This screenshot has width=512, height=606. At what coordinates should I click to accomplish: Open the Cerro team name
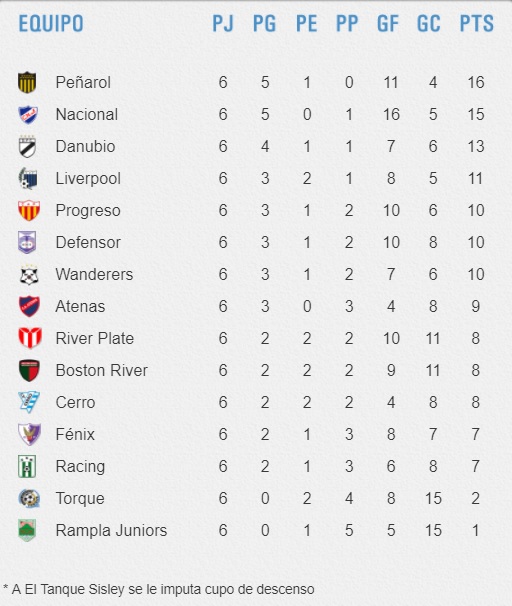click(x=75, y=402)
